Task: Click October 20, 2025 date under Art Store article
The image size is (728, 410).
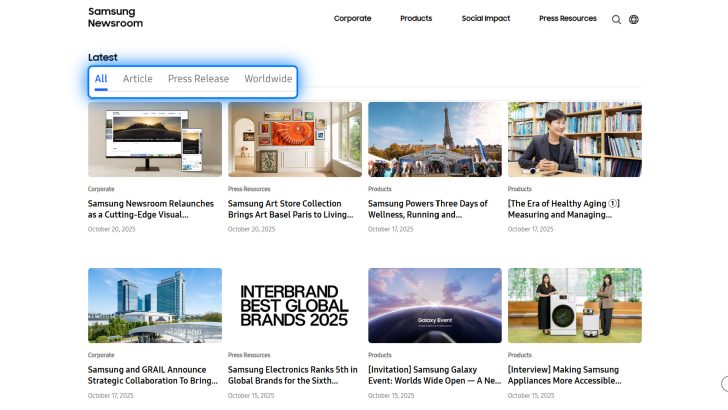Action: pyautogui.click(x=251, y=229)
